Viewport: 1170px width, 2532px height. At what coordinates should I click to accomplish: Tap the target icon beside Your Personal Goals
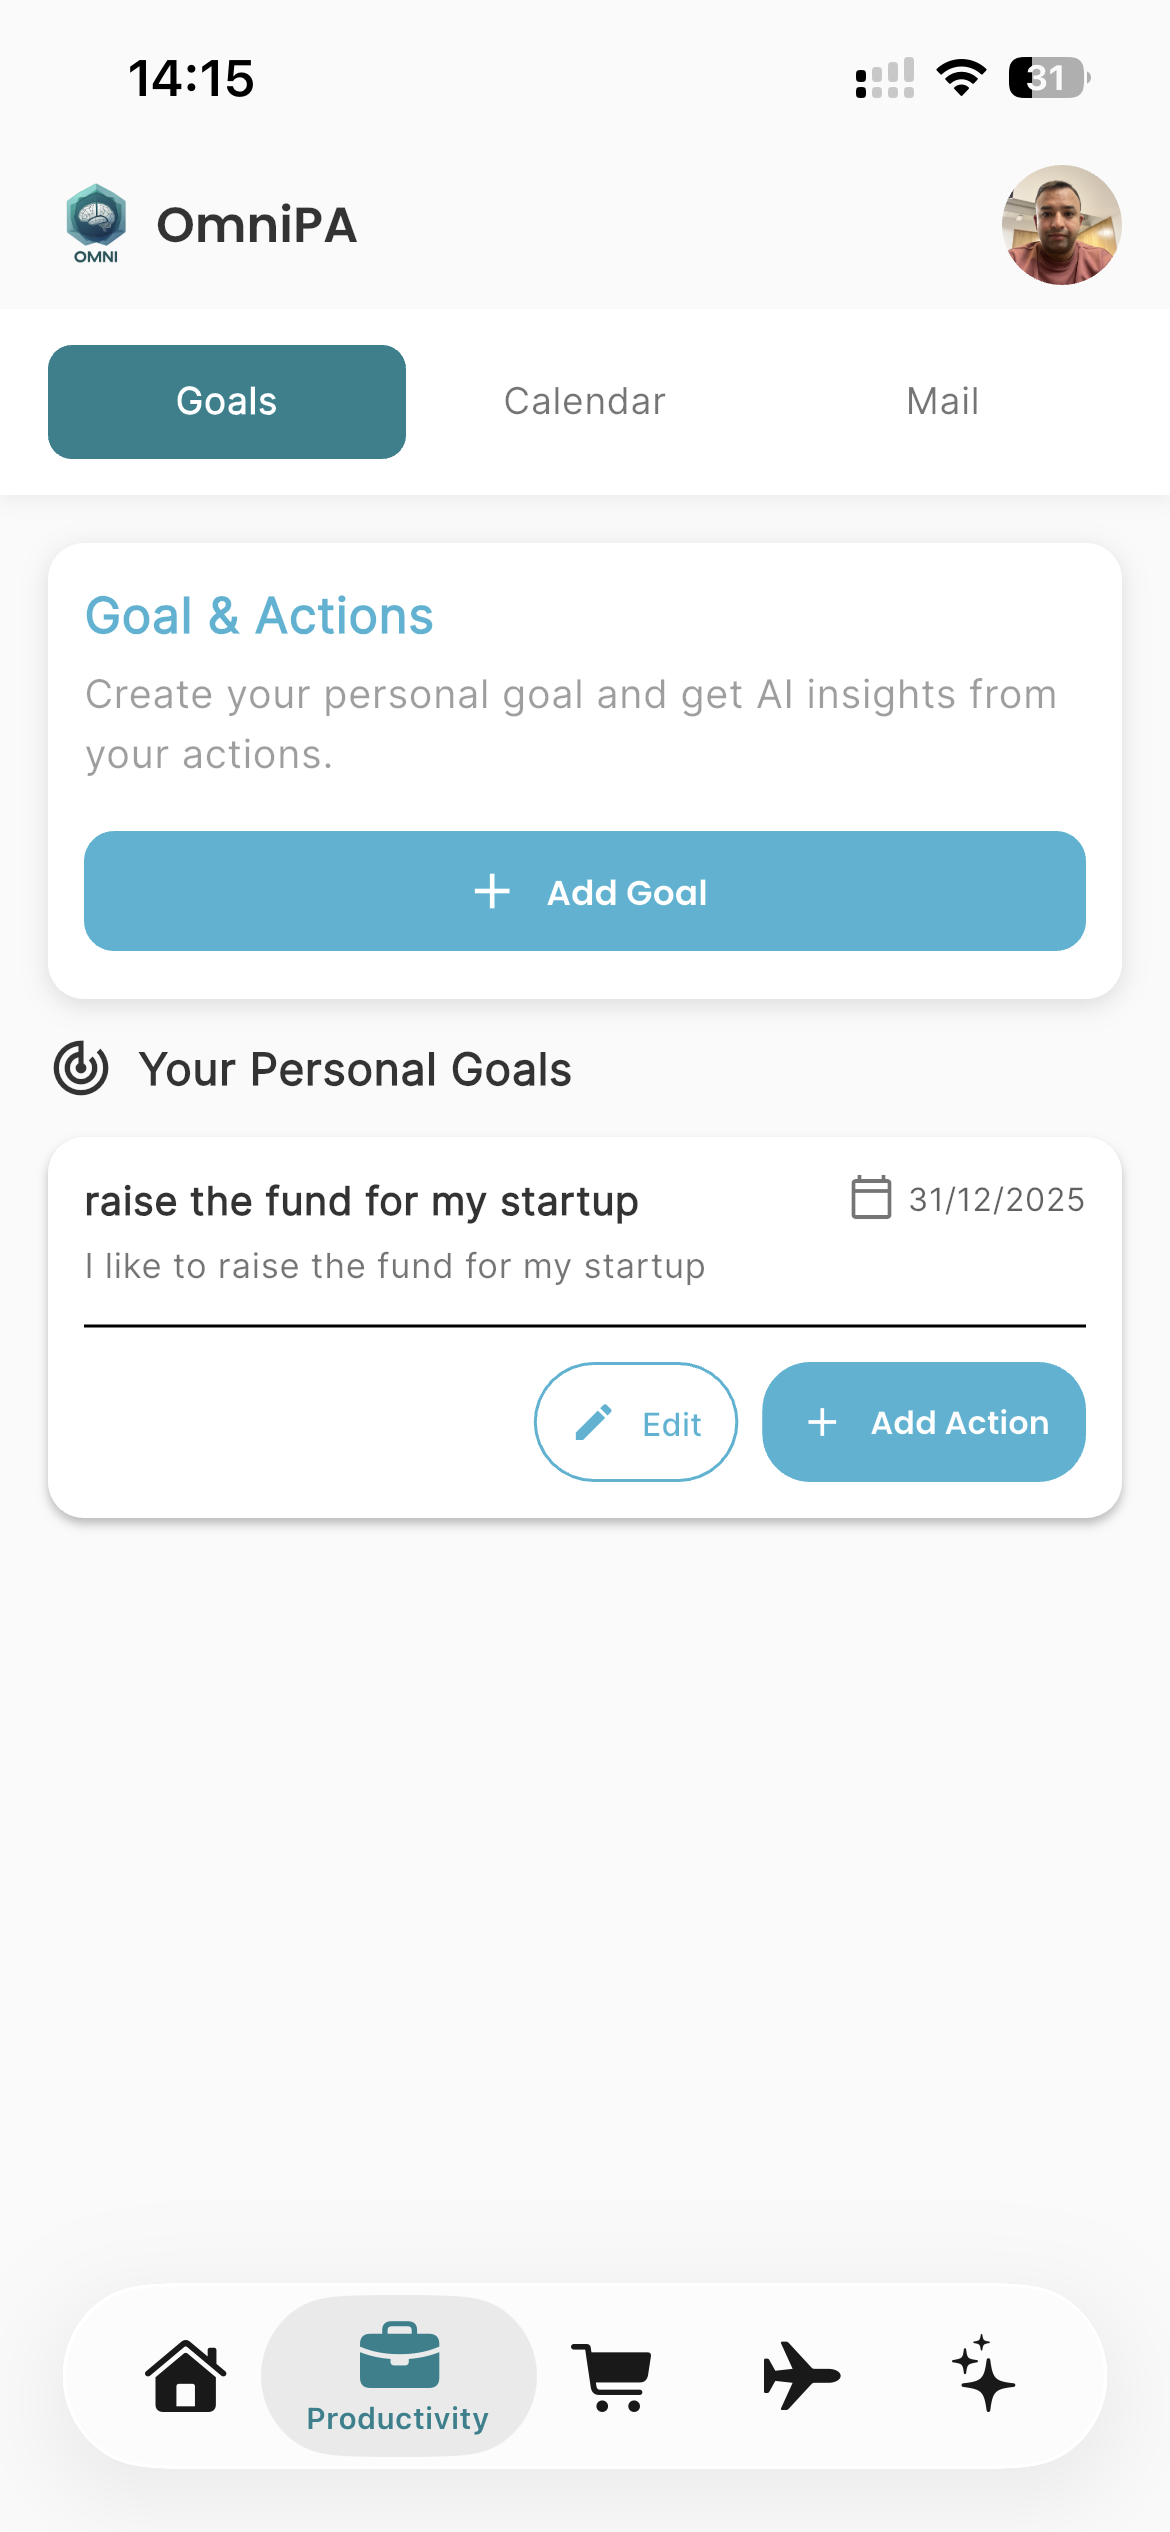[x=81, y=1068]
